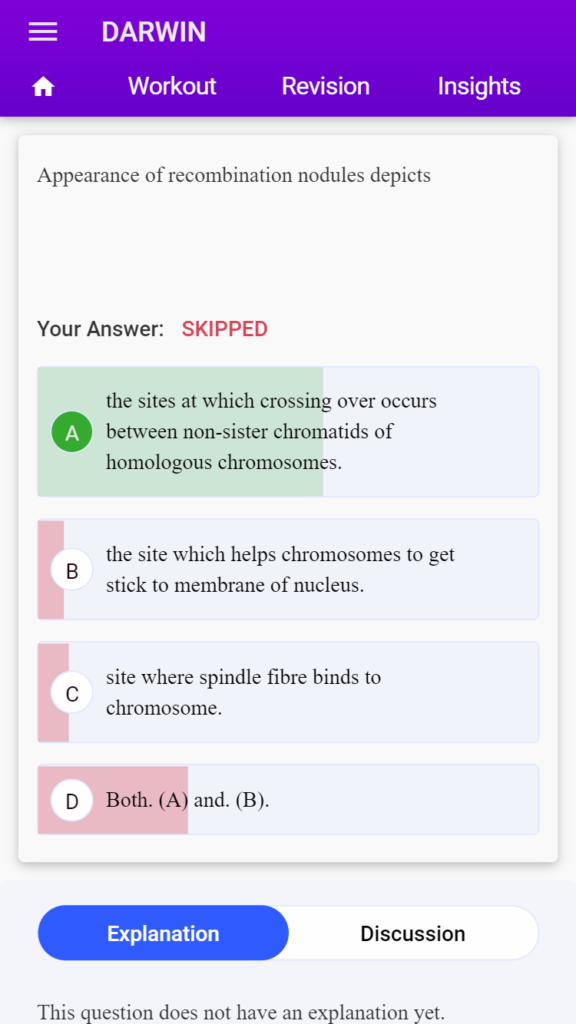Click the green response bar on option A
Image resolution: width=576 pixels, height=1024 pixels.
(x=180, y=432)
